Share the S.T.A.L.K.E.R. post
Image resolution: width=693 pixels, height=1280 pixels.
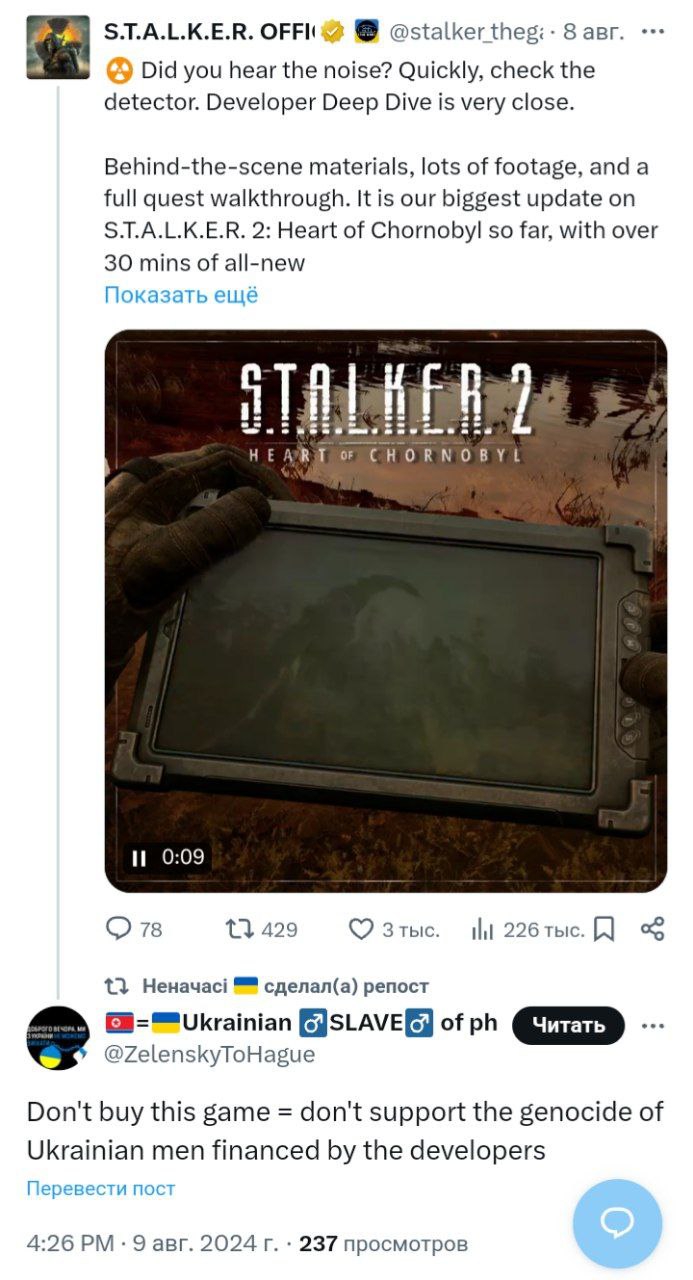coord(652,930)
